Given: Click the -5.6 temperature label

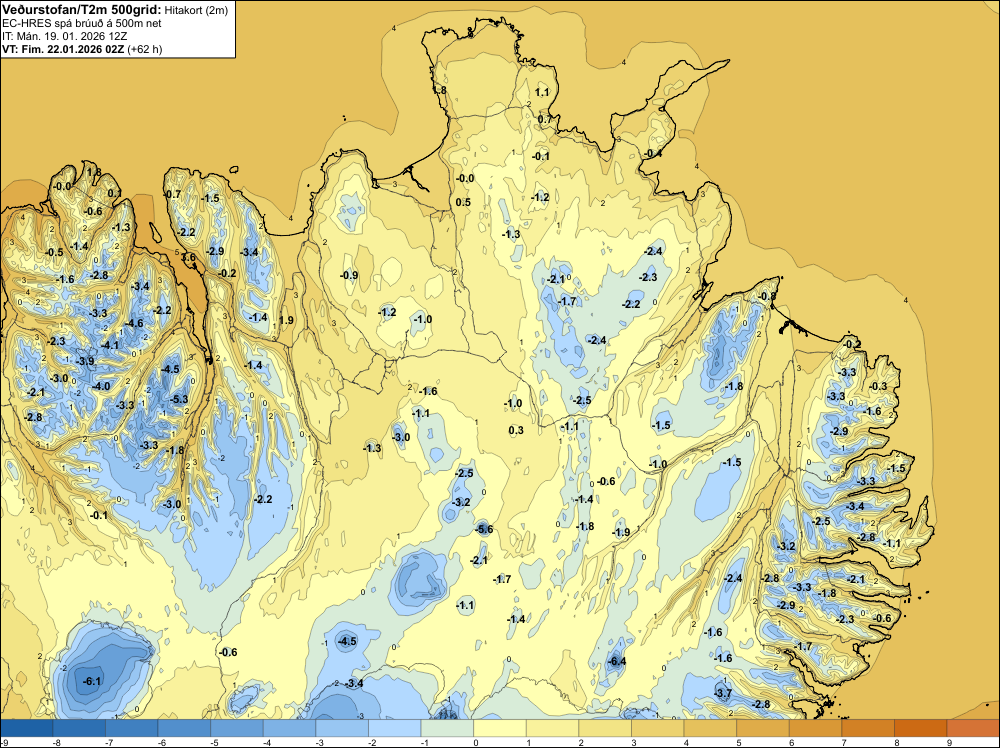Looking at the screenshot, I should pos(484,529).
